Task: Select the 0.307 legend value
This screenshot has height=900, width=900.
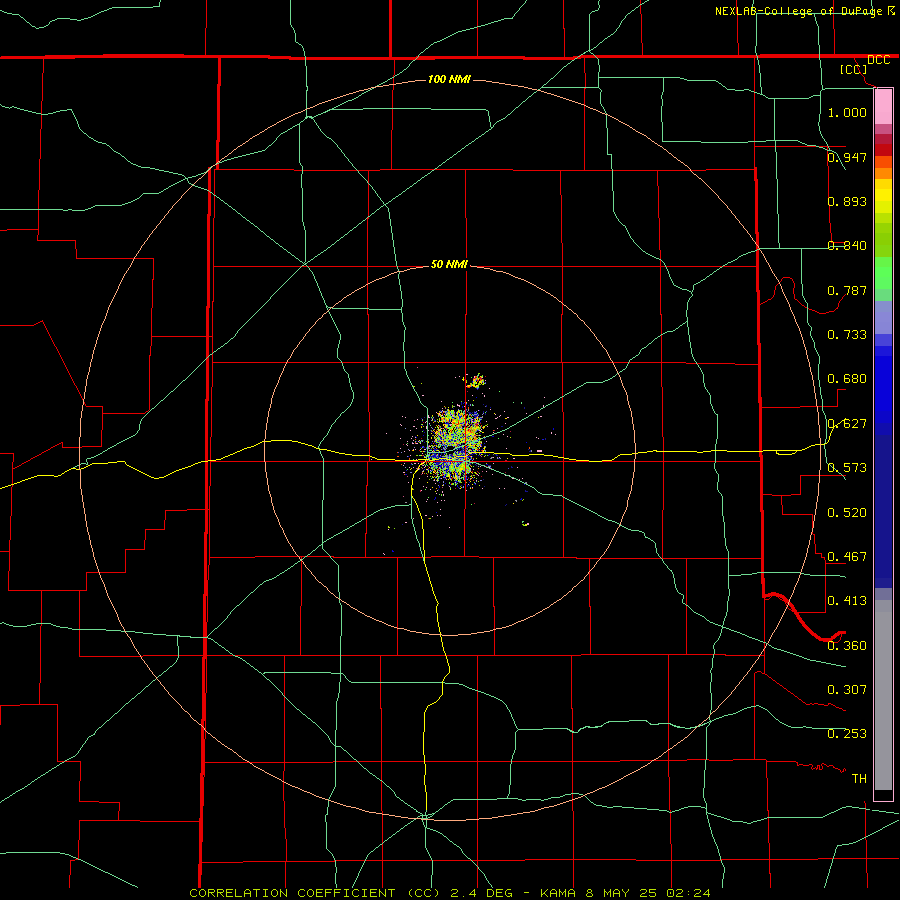Action: point(847,689)
